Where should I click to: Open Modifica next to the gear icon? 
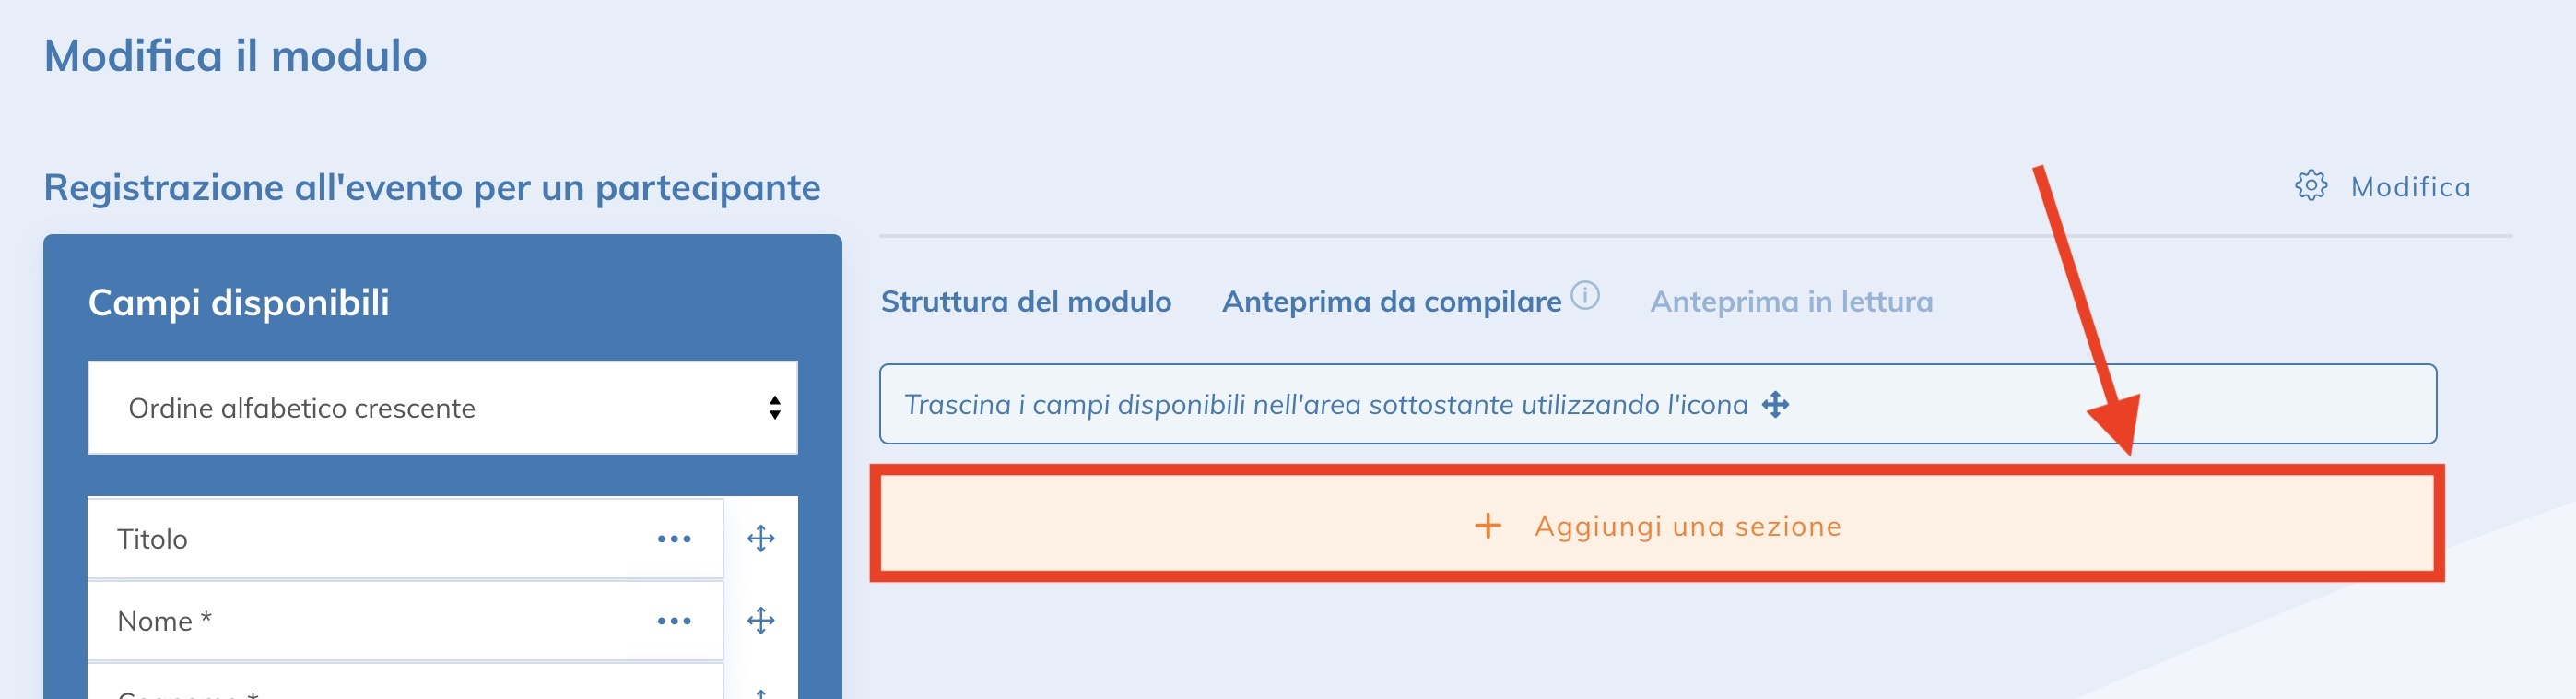click(x=2410, y=185)
